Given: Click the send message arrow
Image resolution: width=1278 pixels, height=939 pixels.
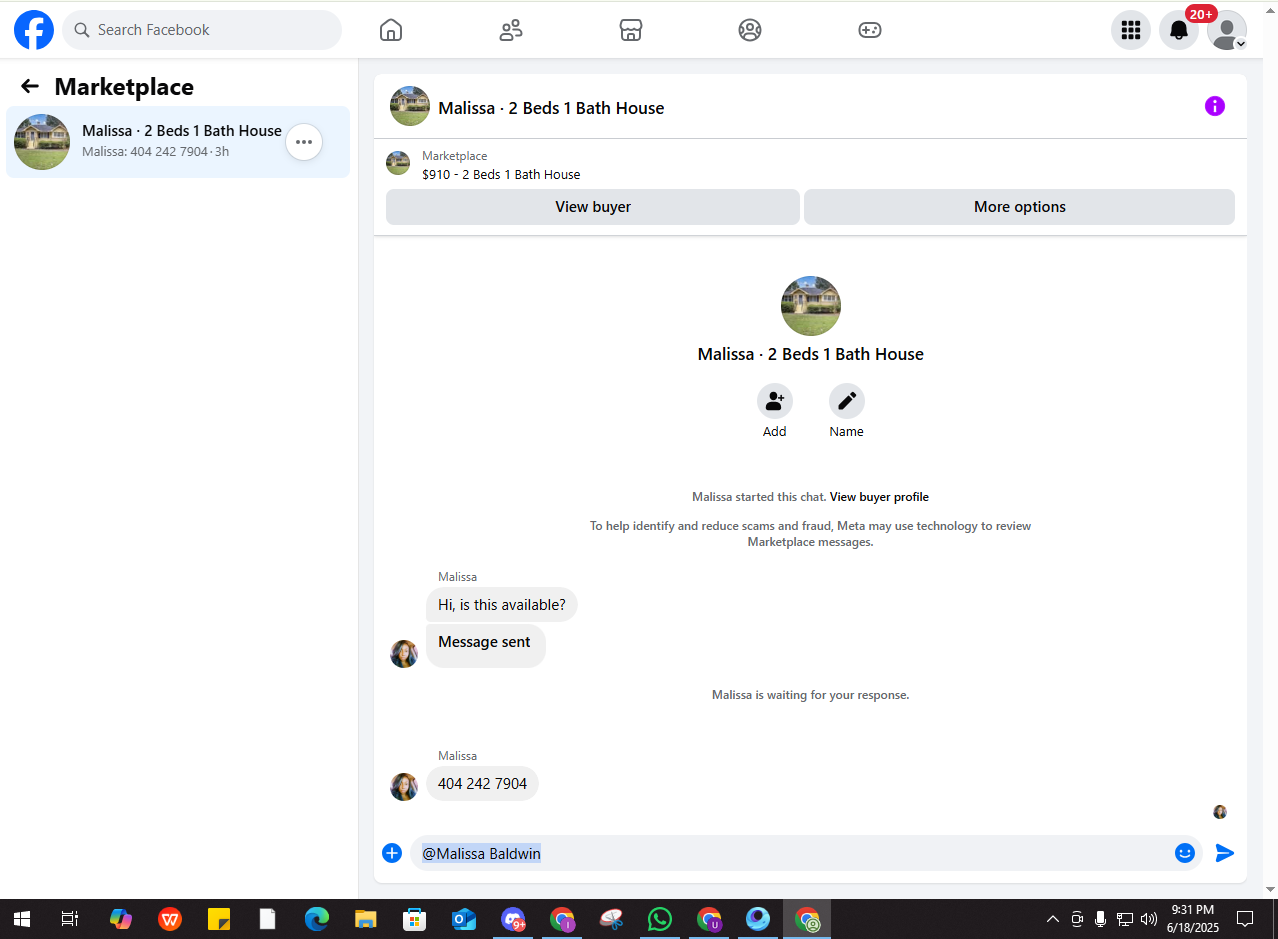Looking at the screenshot, I should (x=1225, y=853).
